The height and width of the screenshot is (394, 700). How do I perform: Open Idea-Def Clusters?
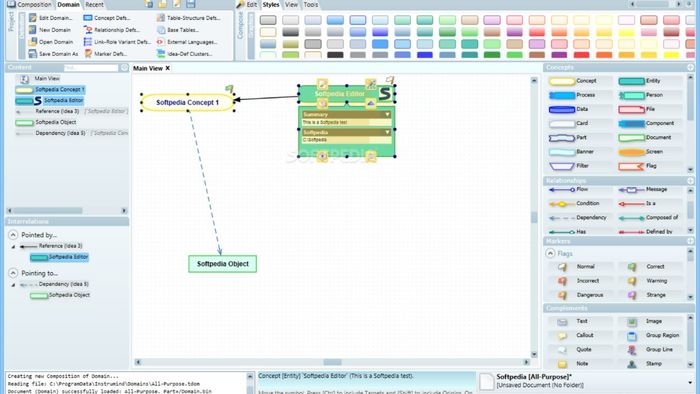coord(184,54)
